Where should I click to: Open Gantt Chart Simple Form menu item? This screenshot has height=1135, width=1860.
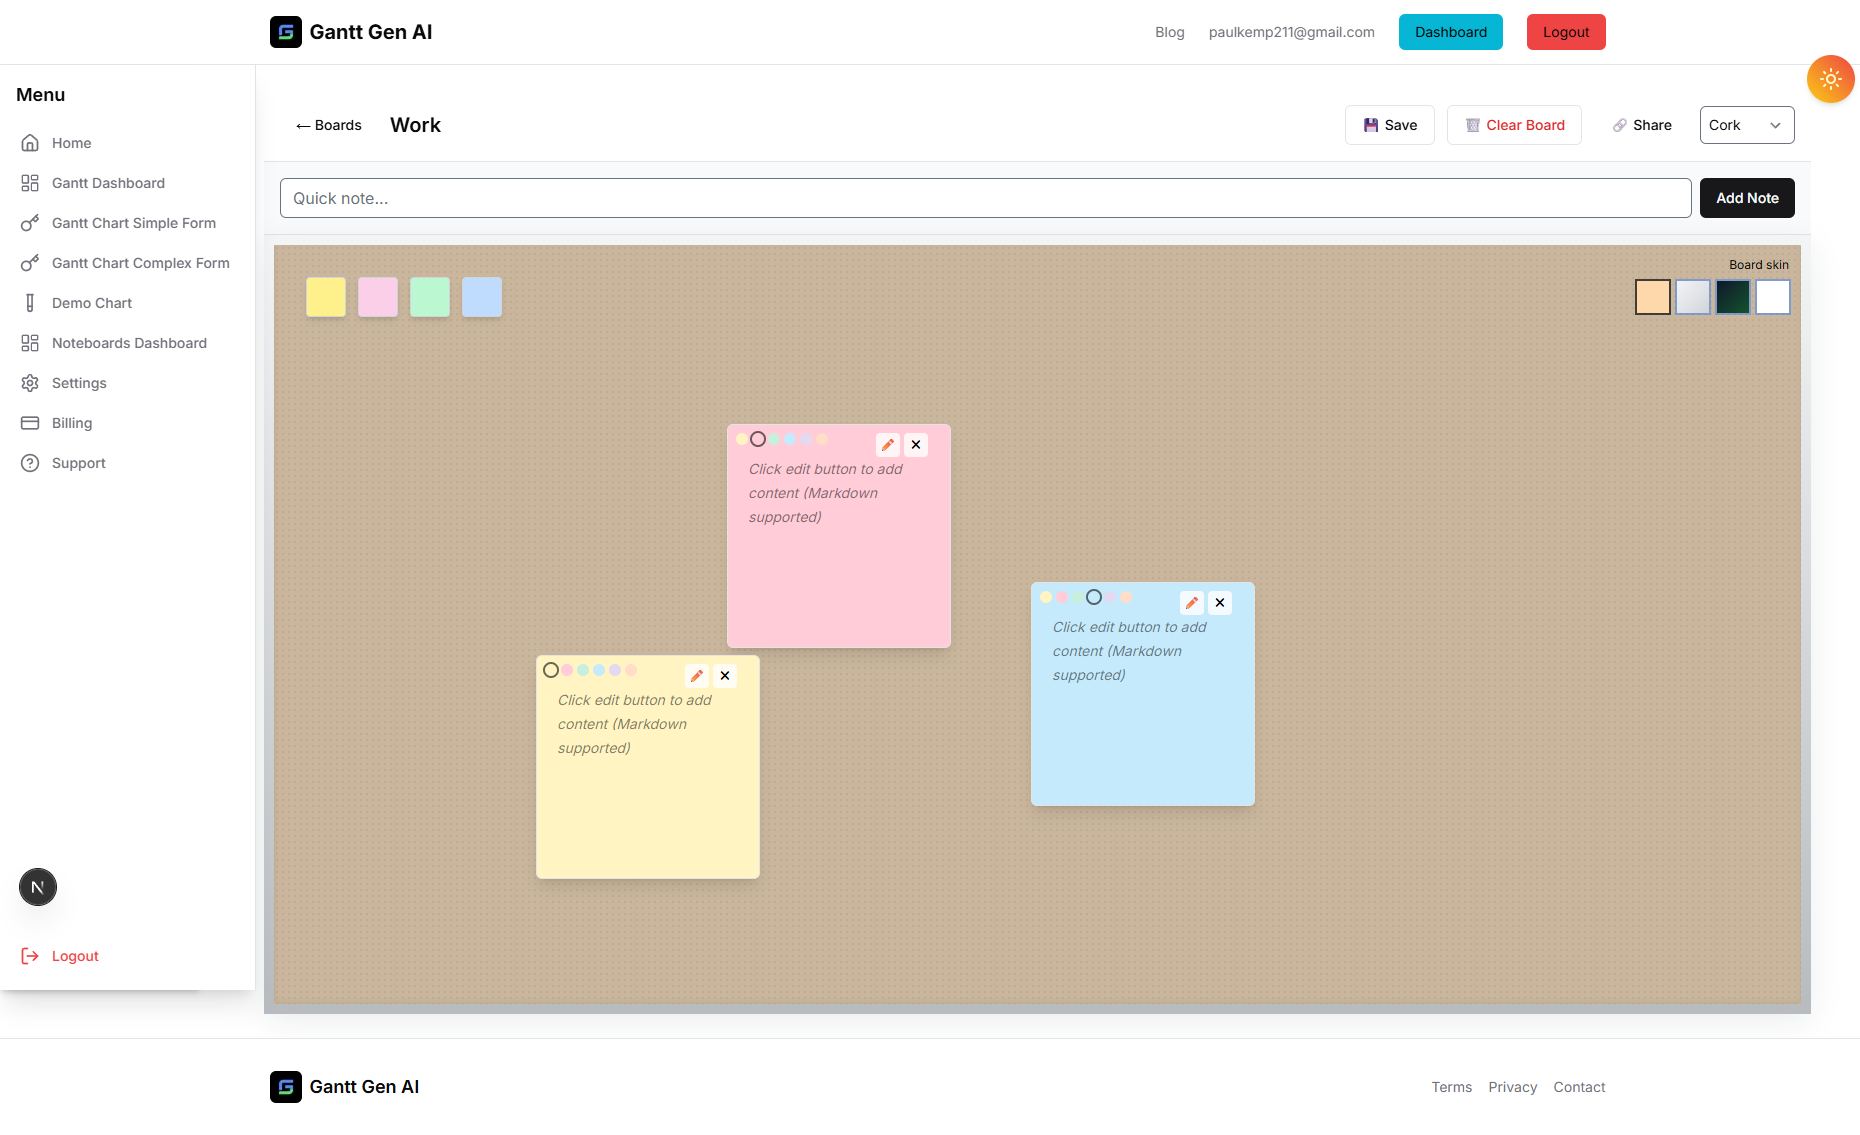[x=133, y=223]
